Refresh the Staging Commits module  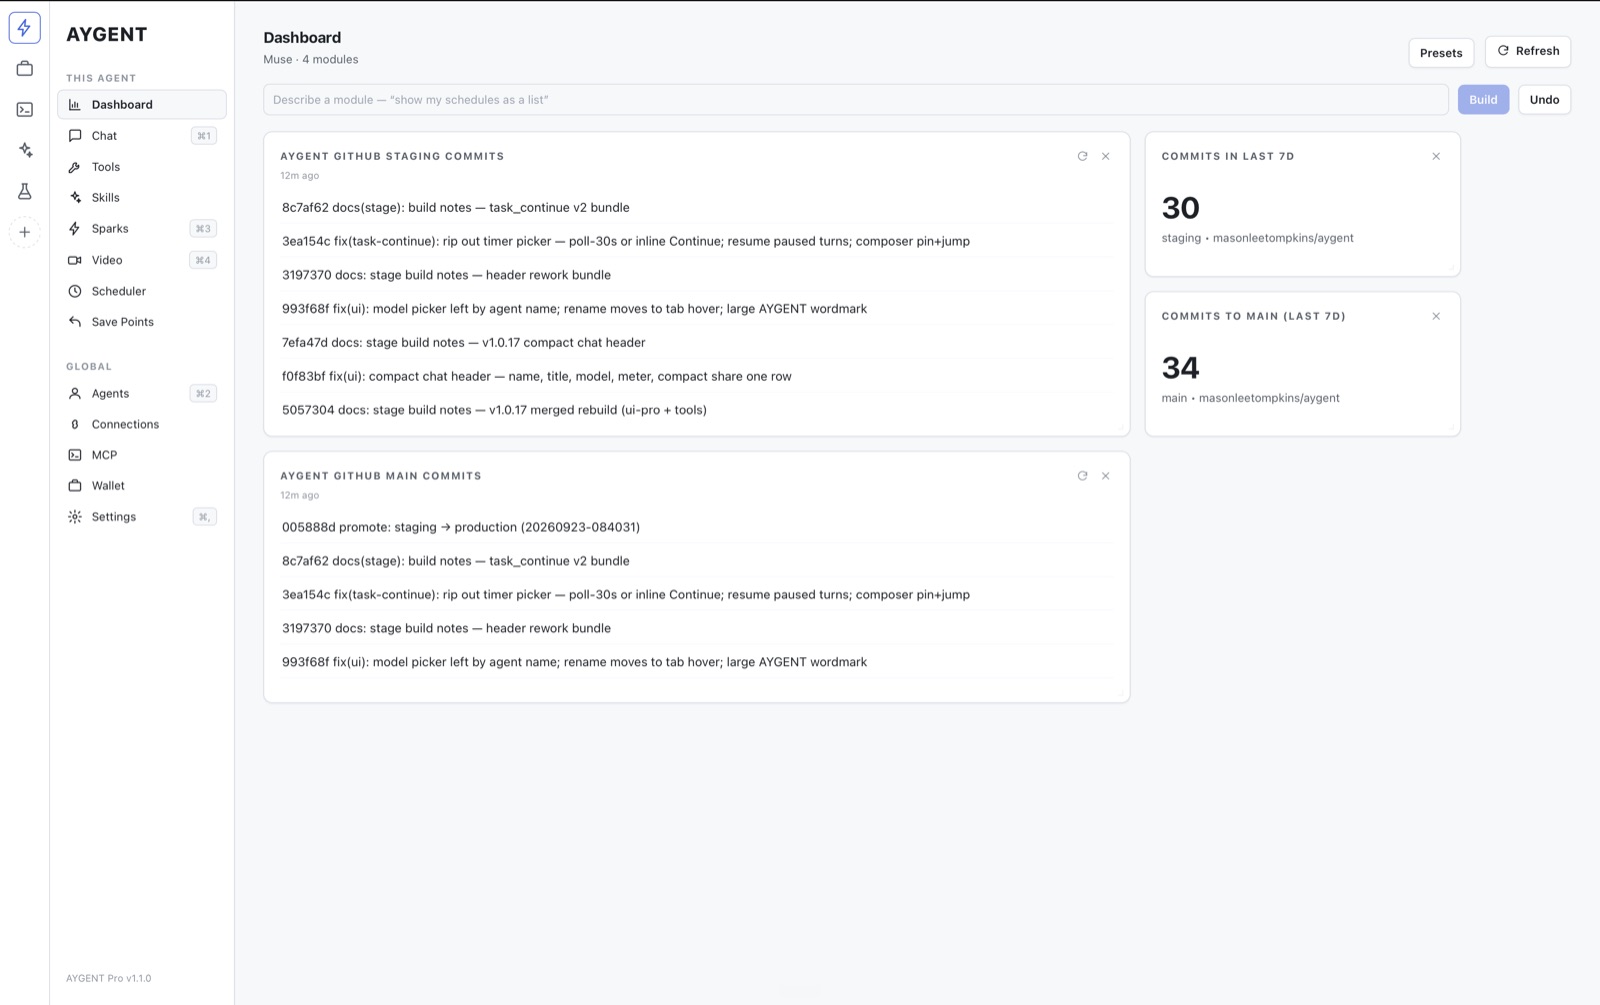pyautogui.click(x=1082, y=156)
